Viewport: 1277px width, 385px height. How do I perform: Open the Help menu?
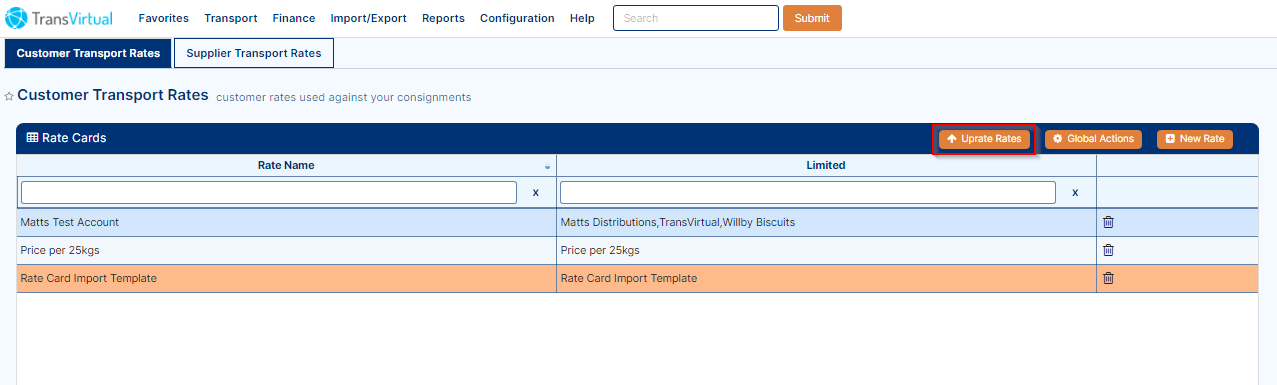tap(582, 18)
